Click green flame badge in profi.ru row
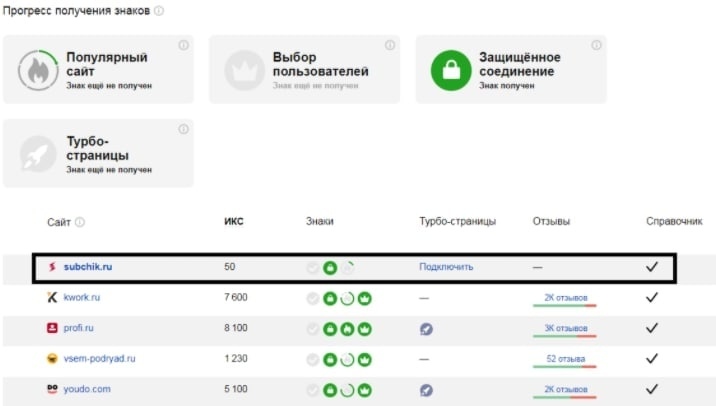The height and width of the screenshot is (406, 716). click(x=347, y=329)
